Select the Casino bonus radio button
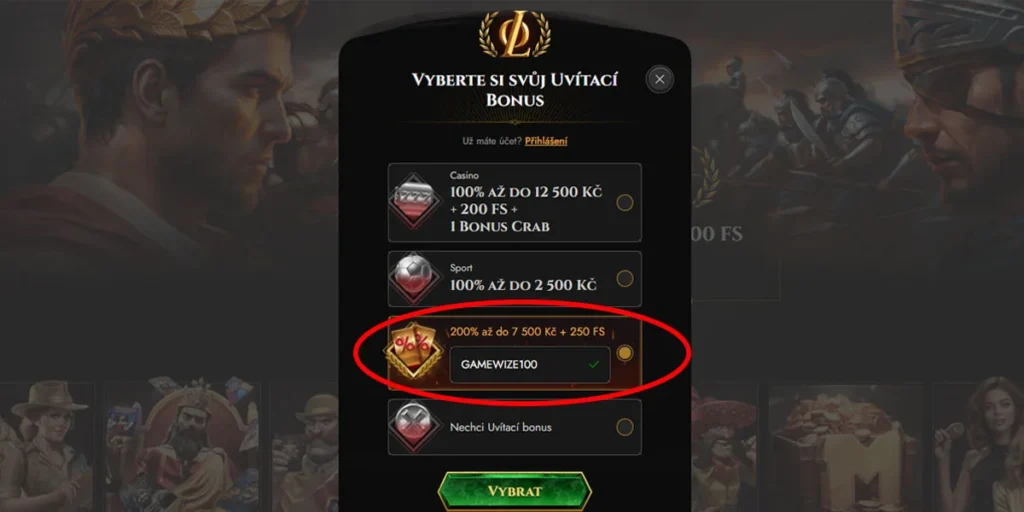Image resolution: width=1024 pixels, height=512 pixels. pyautogui.click(x=625, y=202)
